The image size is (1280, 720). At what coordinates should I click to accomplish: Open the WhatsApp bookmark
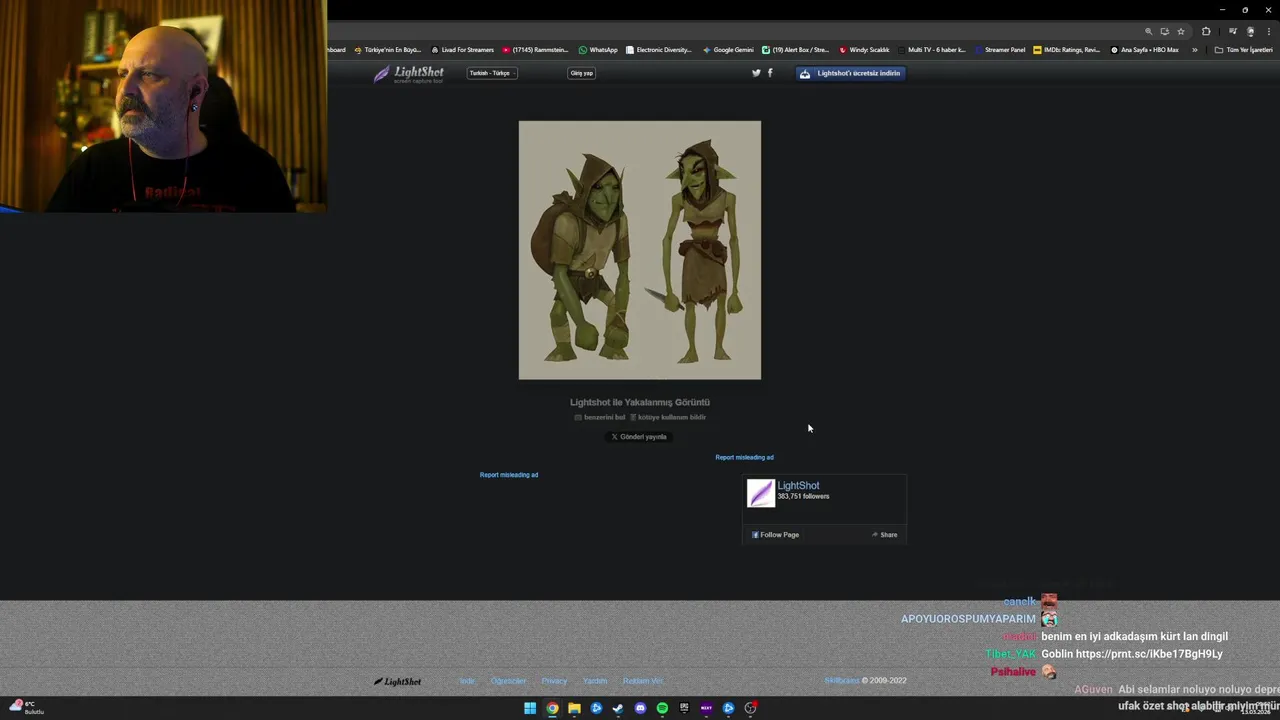click(x=598, y=50)
